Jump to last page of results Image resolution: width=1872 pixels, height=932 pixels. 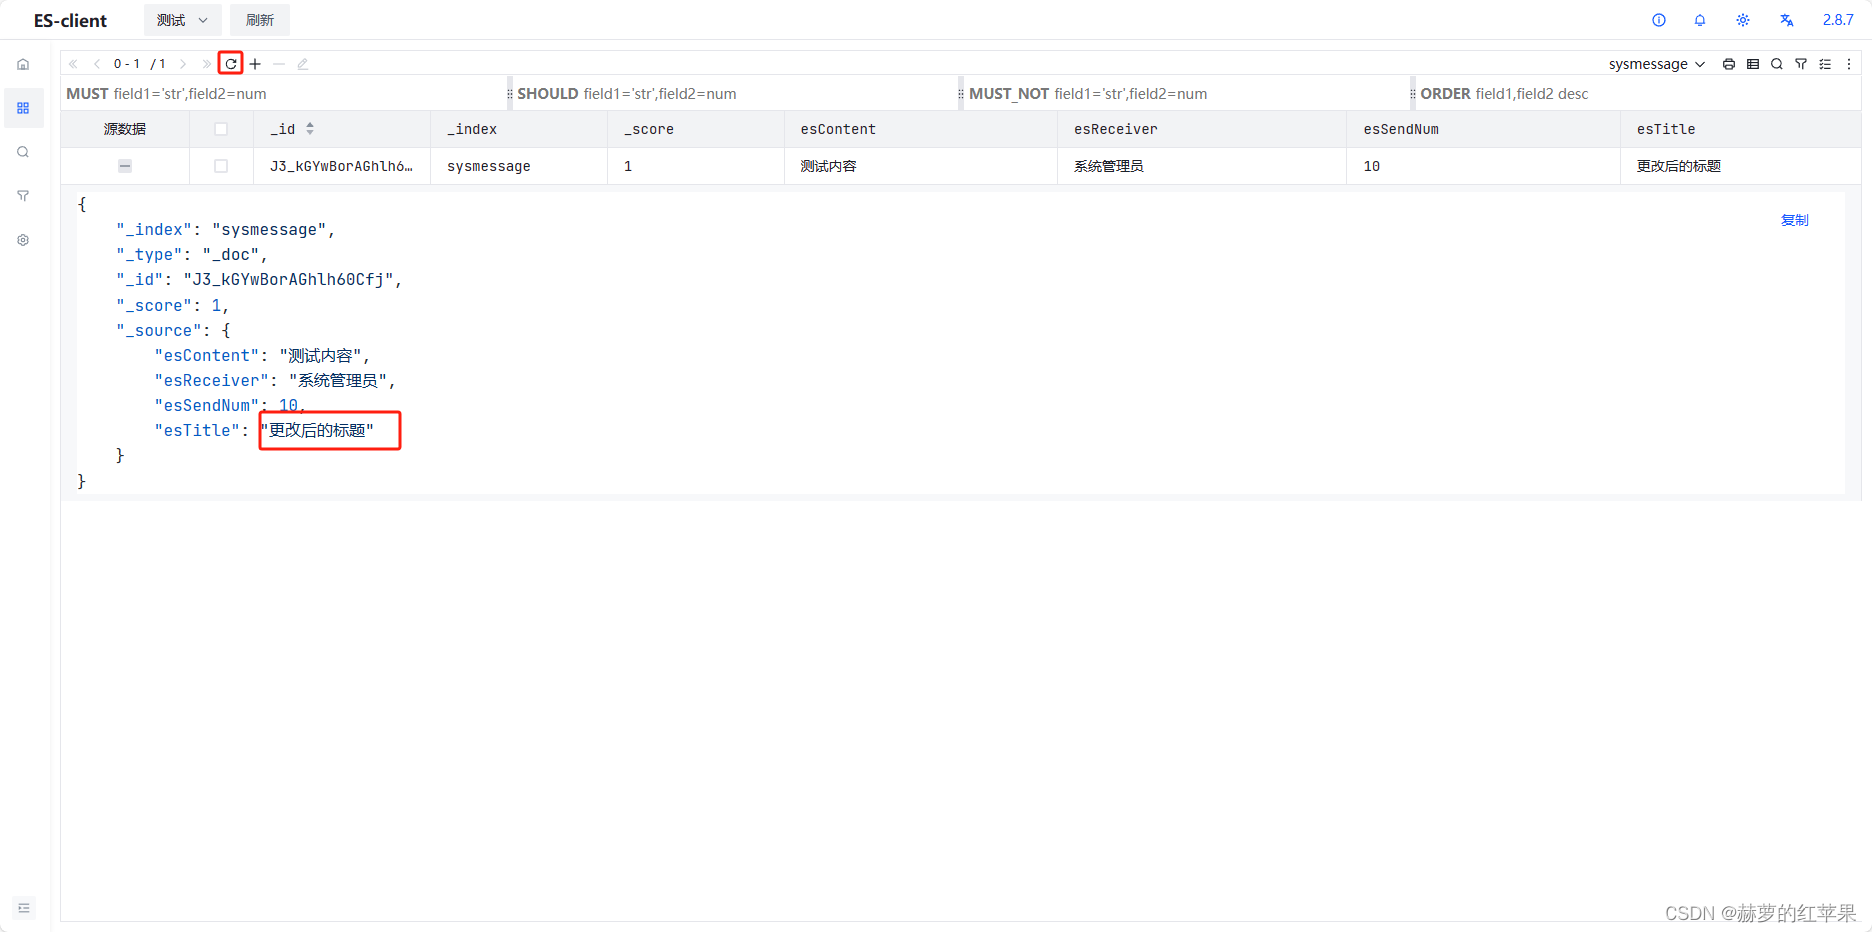pyautogui.click(x=206, y=64)
